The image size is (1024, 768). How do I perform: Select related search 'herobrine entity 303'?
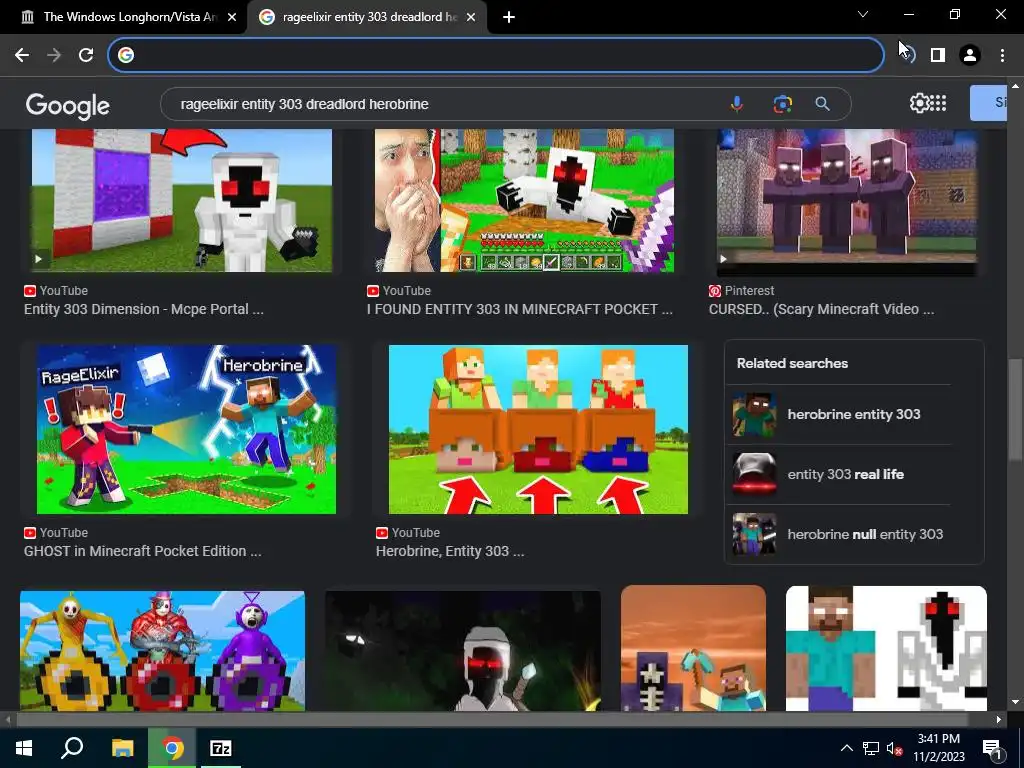(x=840, y=414)
